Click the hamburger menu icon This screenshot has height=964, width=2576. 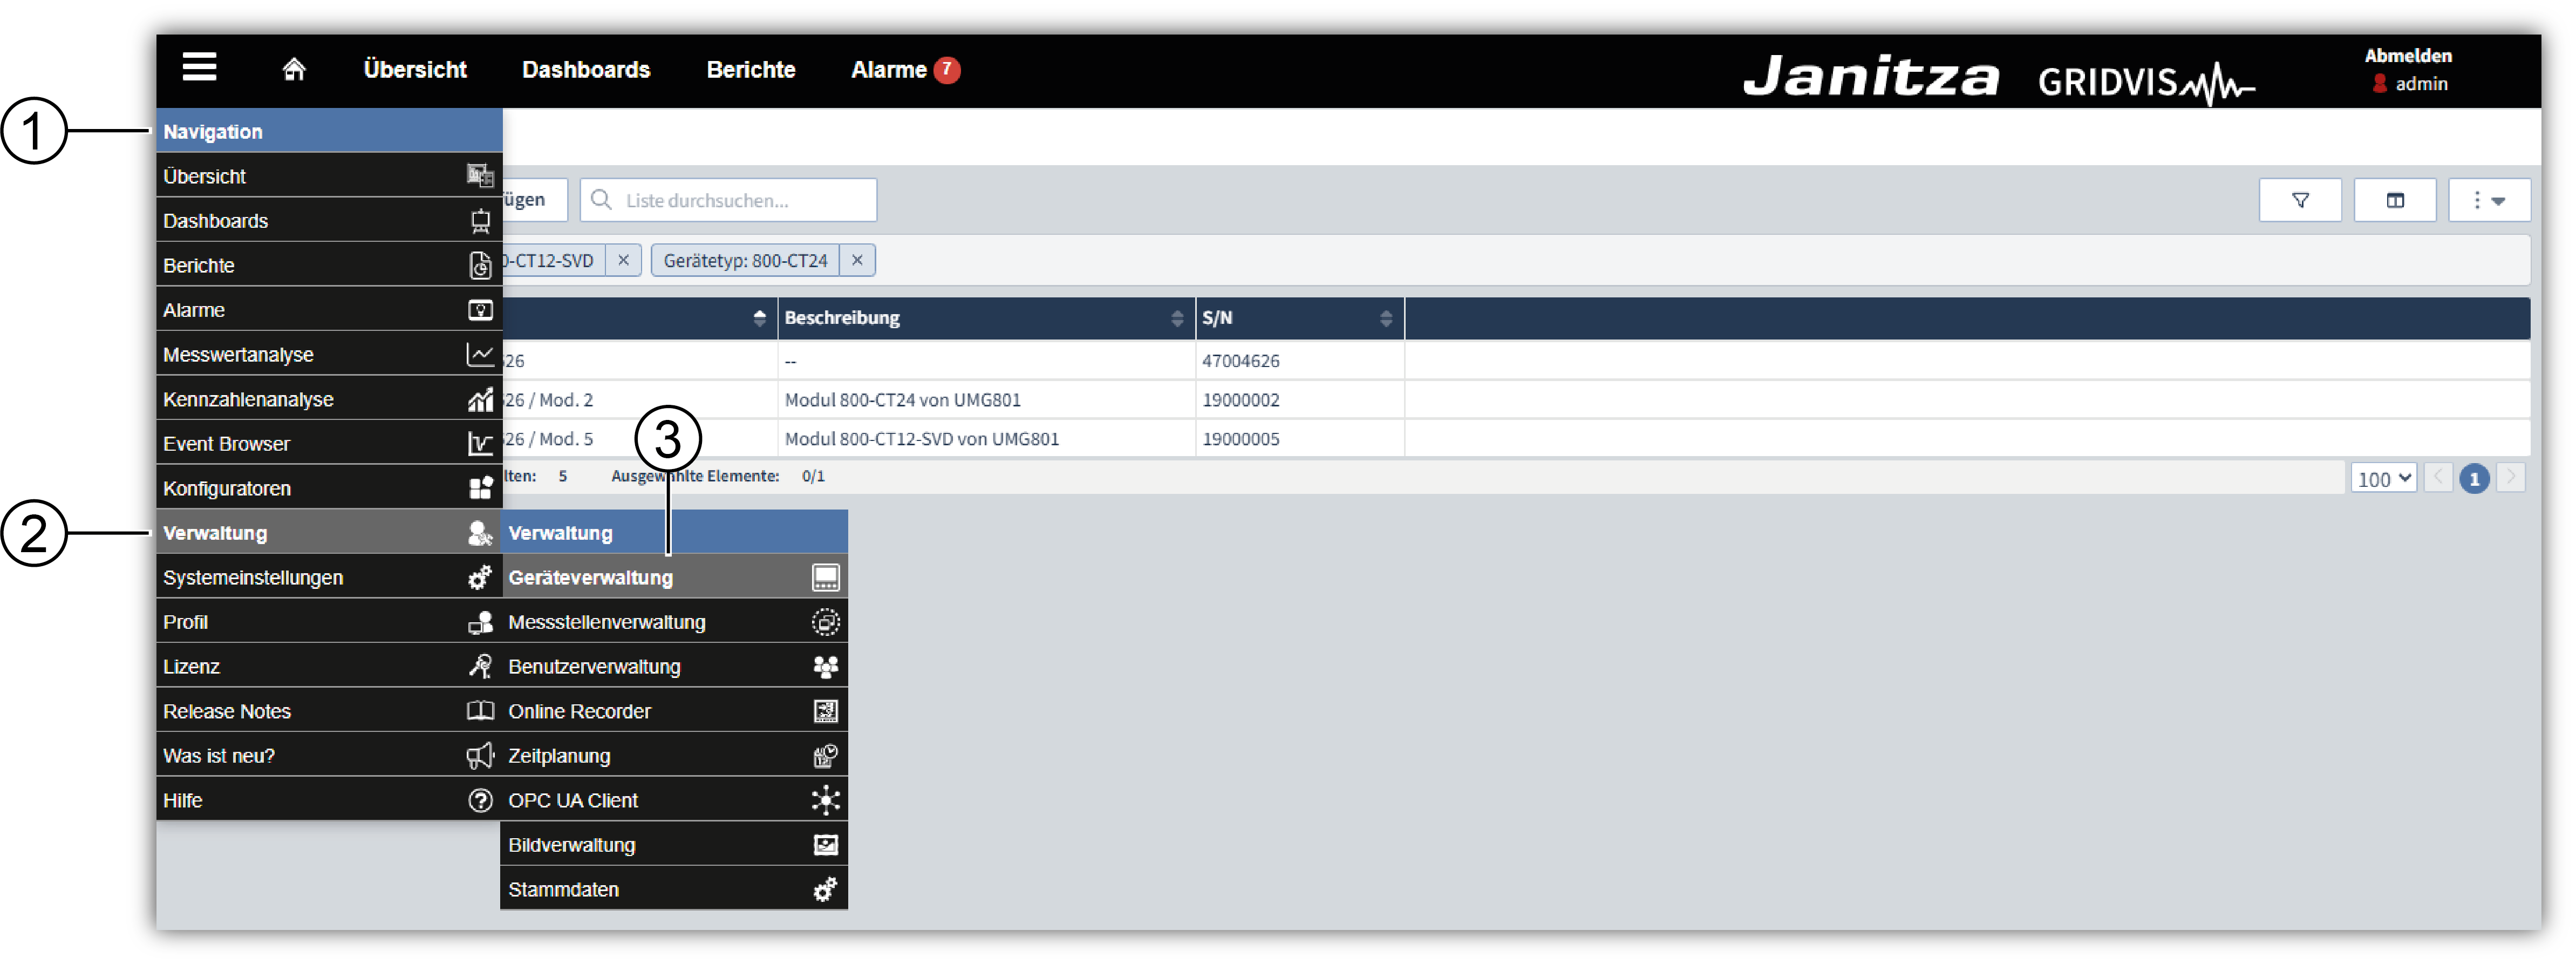pos(199,67)
